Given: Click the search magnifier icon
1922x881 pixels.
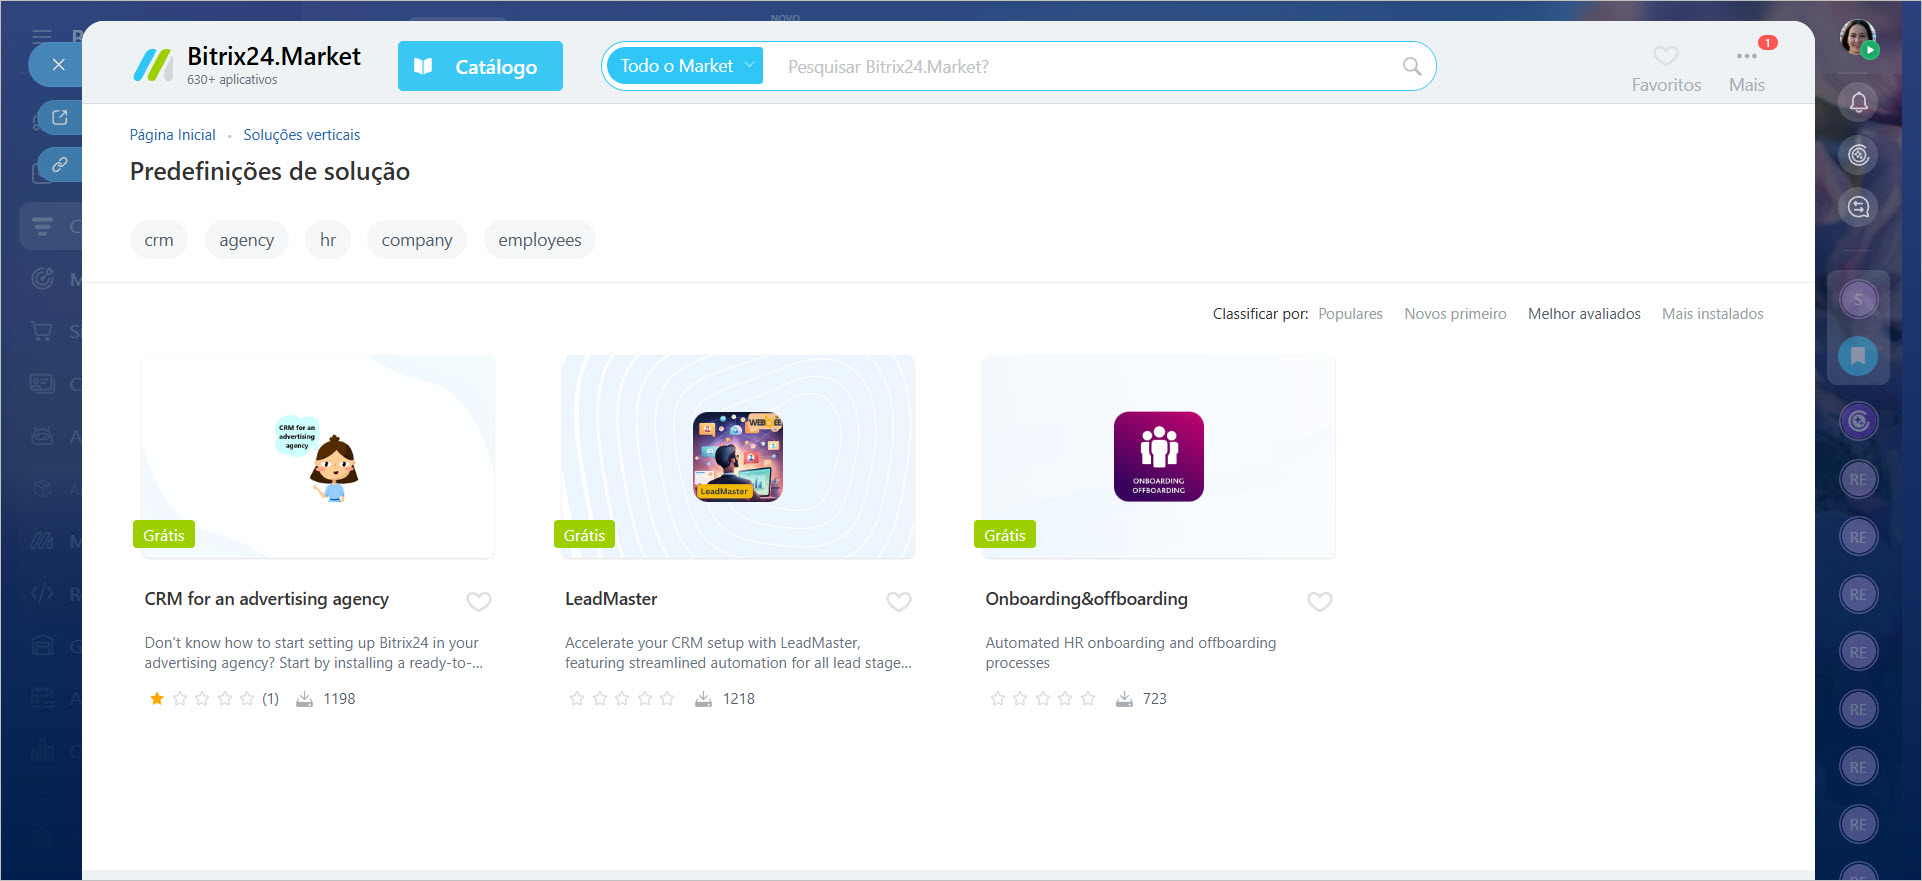Looking at the screenshot, I should [x=1411, y=66].
